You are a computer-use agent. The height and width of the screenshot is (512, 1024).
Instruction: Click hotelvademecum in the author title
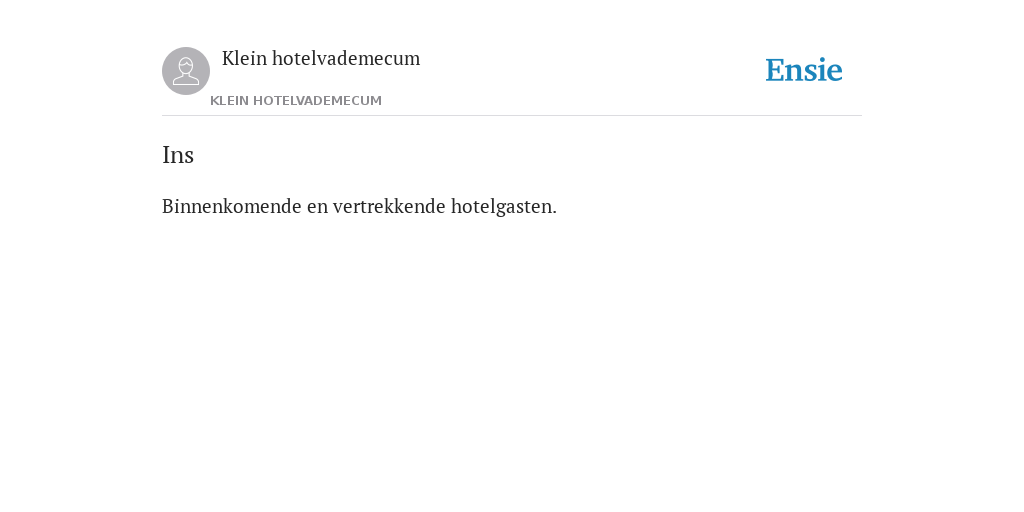(346, 58)
